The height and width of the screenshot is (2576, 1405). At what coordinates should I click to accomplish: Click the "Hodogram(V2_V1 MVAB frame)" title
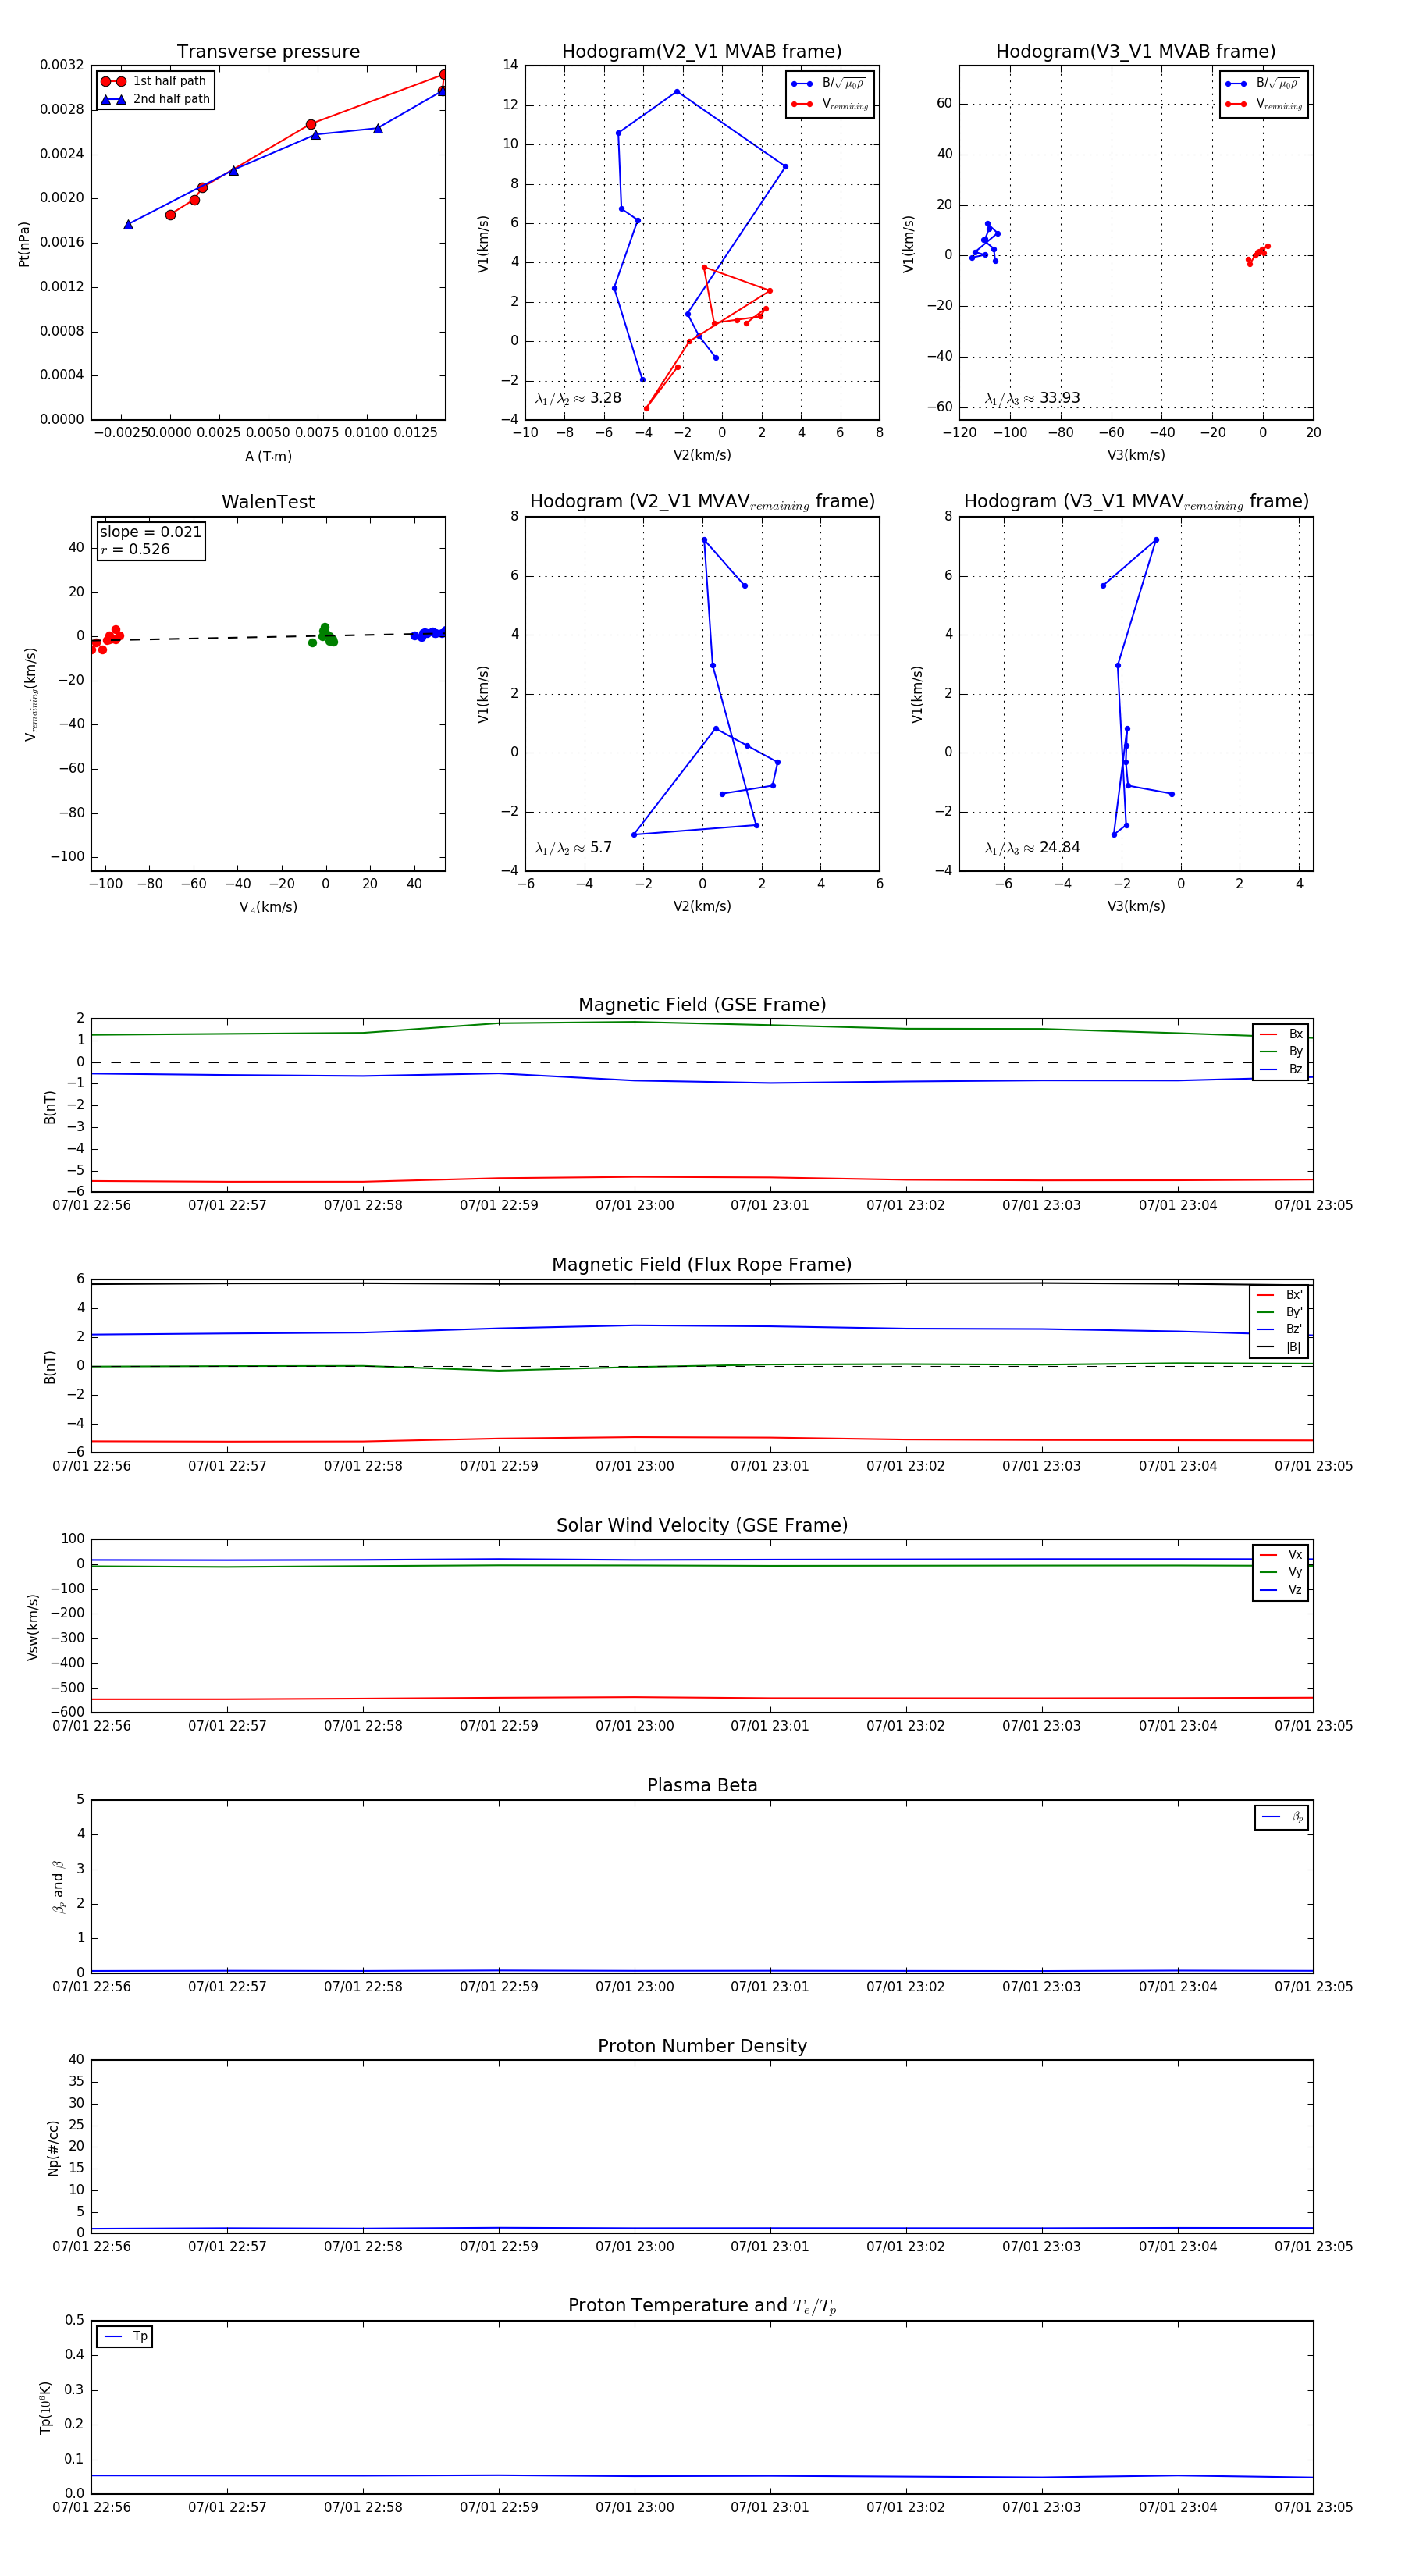point(701,52)
